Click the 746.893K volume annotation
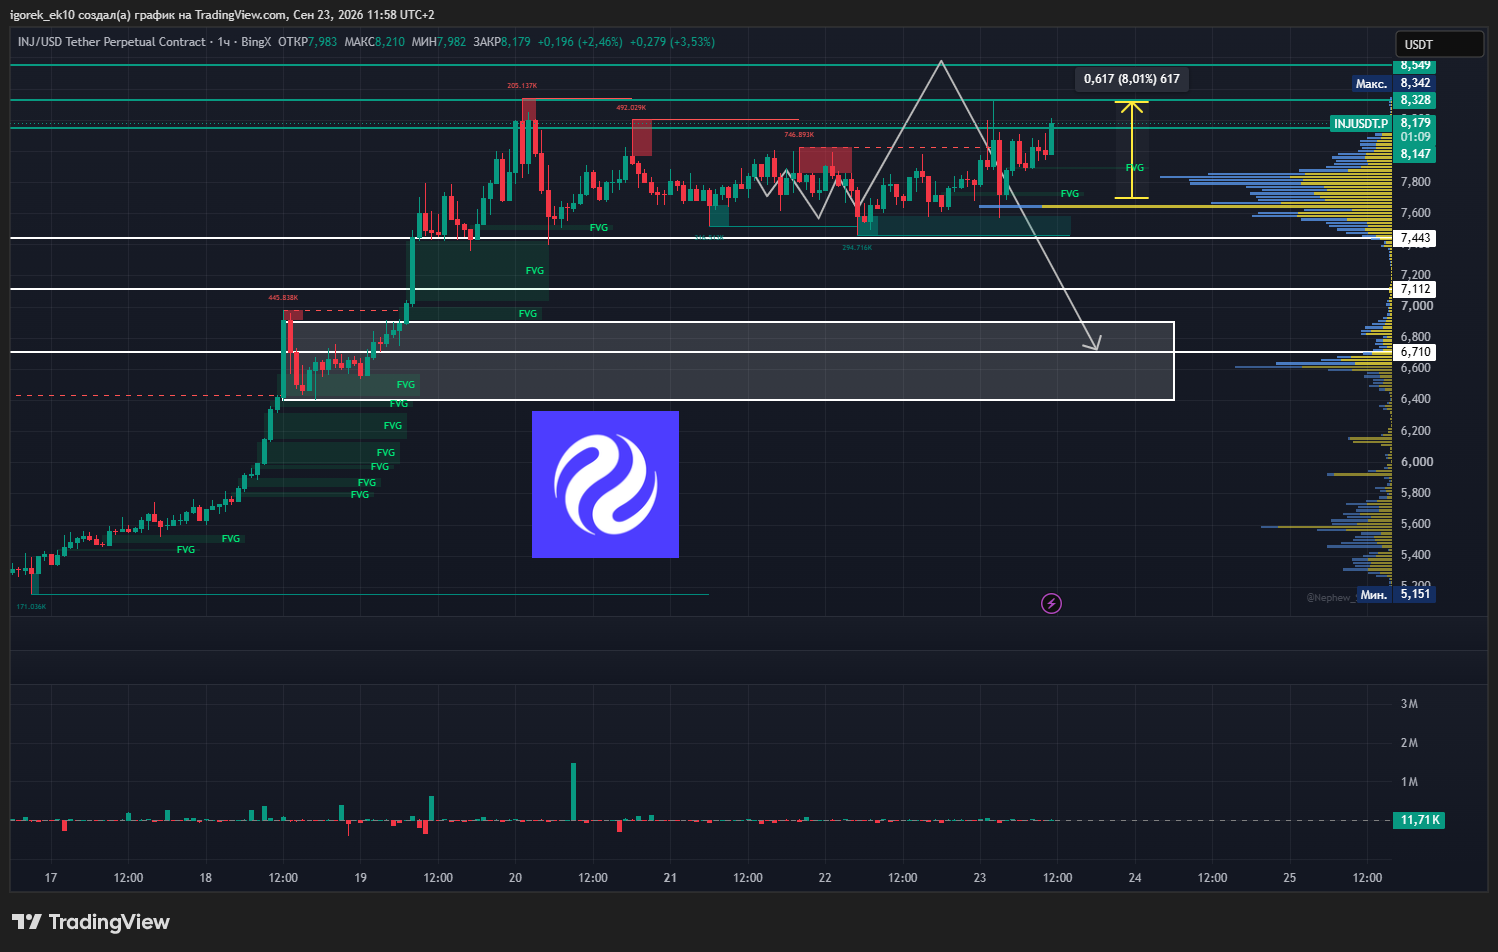This screenshot has width=1498, height=952. pos(798,134)
